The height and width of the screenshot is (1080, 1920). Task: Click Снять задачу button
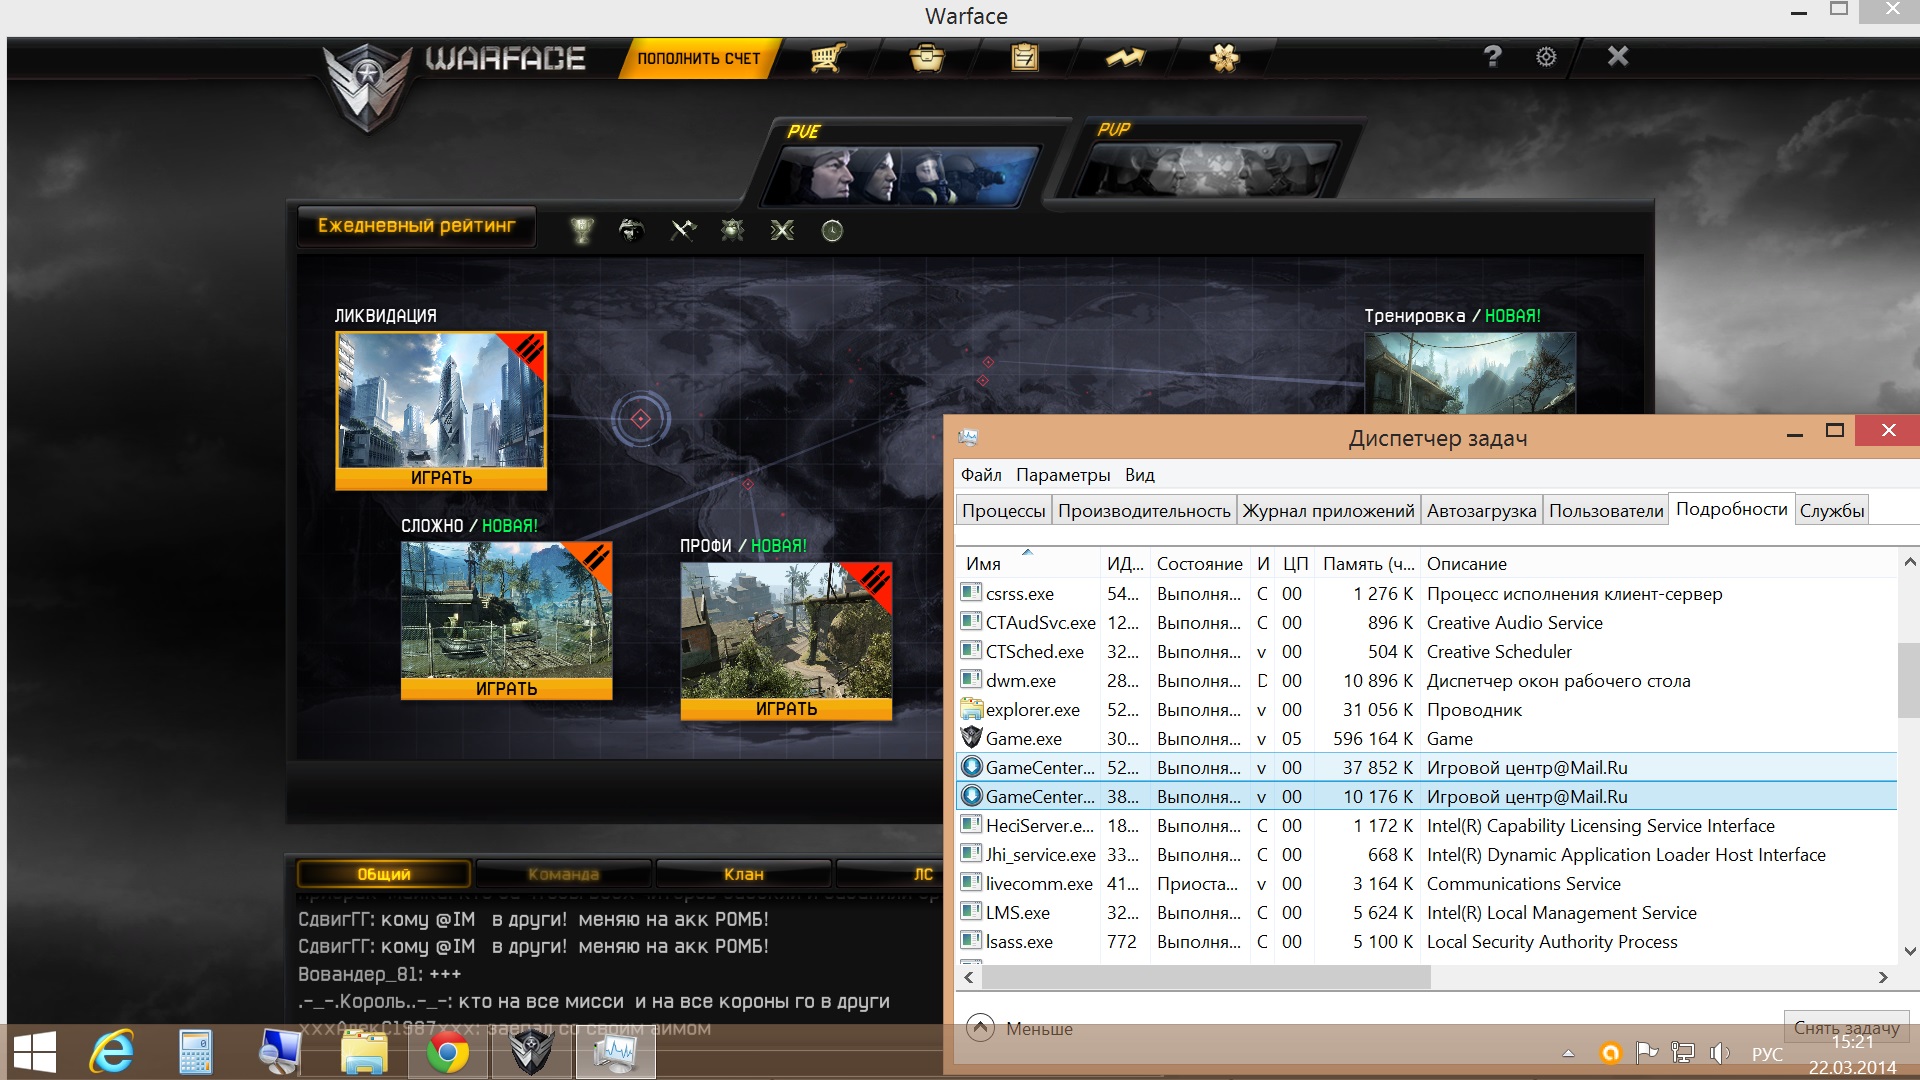1846,1027
